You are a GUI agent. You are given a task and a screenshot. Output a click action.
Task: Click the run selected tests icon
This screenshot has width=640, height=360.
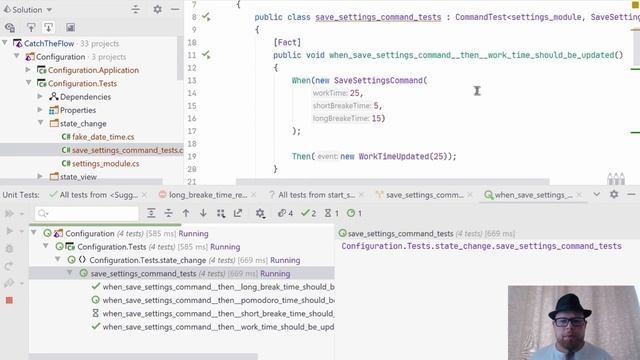point(9,231)
